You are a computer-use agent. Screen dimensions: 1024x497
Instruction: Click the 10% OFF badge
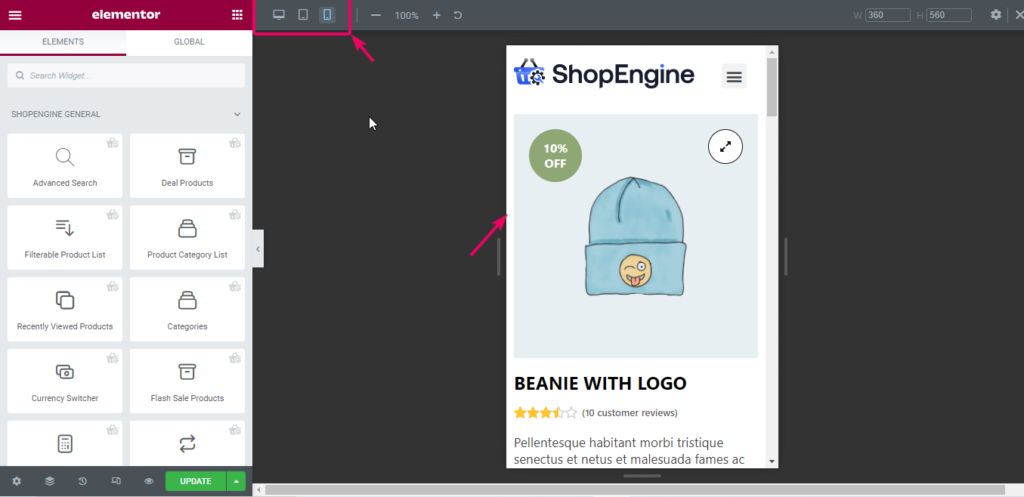point(555,155)
